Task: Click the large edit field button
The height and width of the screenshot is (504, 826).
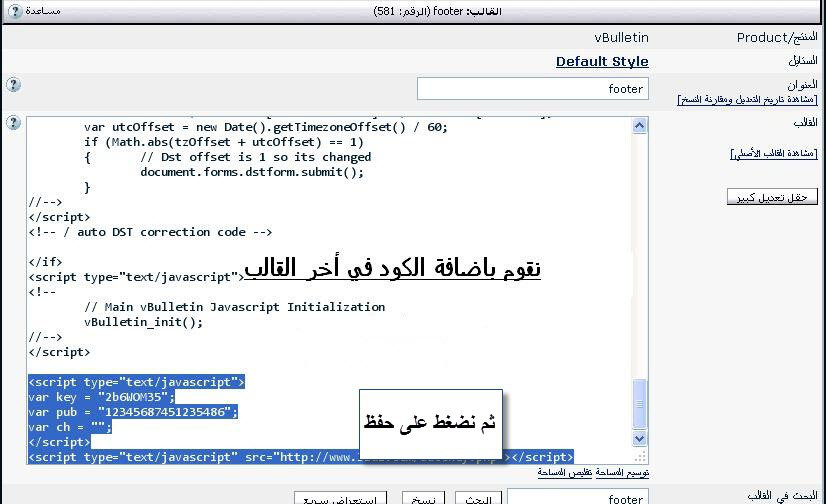Action: click(772, 197)
